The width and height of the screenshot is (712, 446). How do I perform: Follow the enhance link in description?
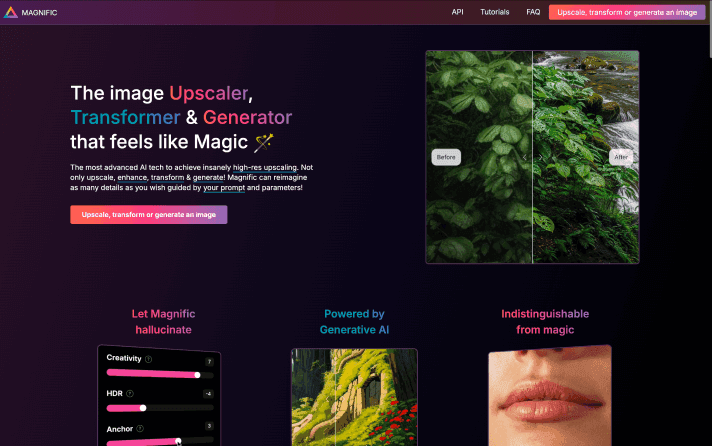click(132, 178)
